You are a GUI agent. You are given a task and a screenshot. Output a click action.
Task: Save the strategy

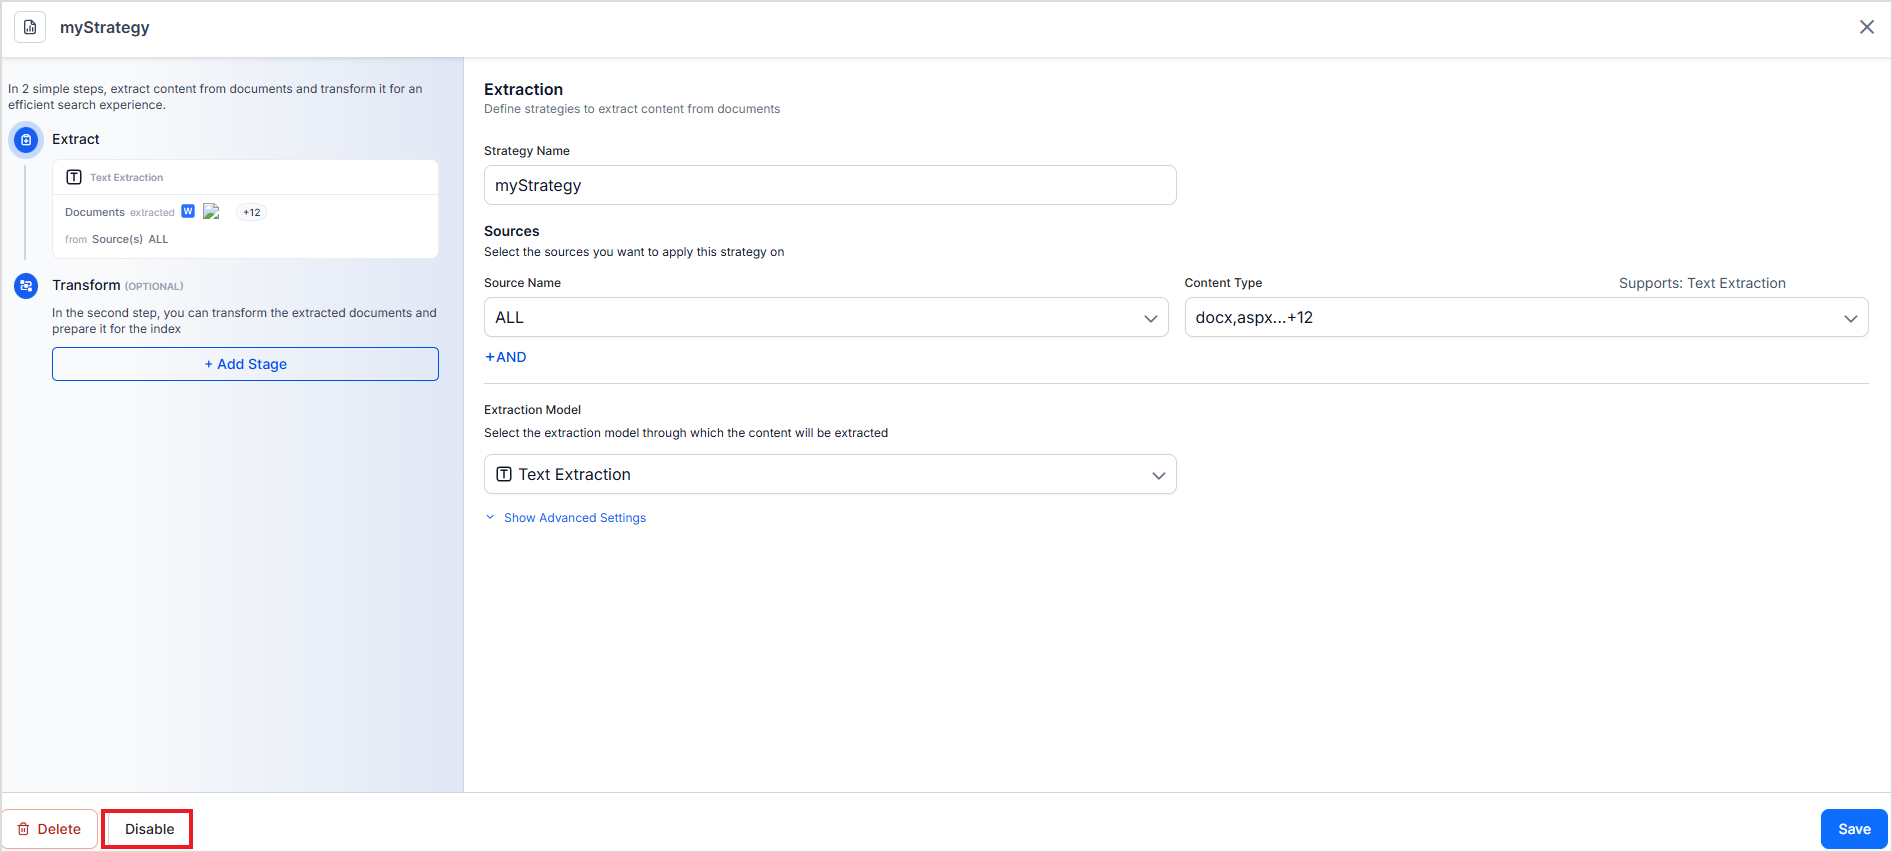click(x=1853, y=829)
